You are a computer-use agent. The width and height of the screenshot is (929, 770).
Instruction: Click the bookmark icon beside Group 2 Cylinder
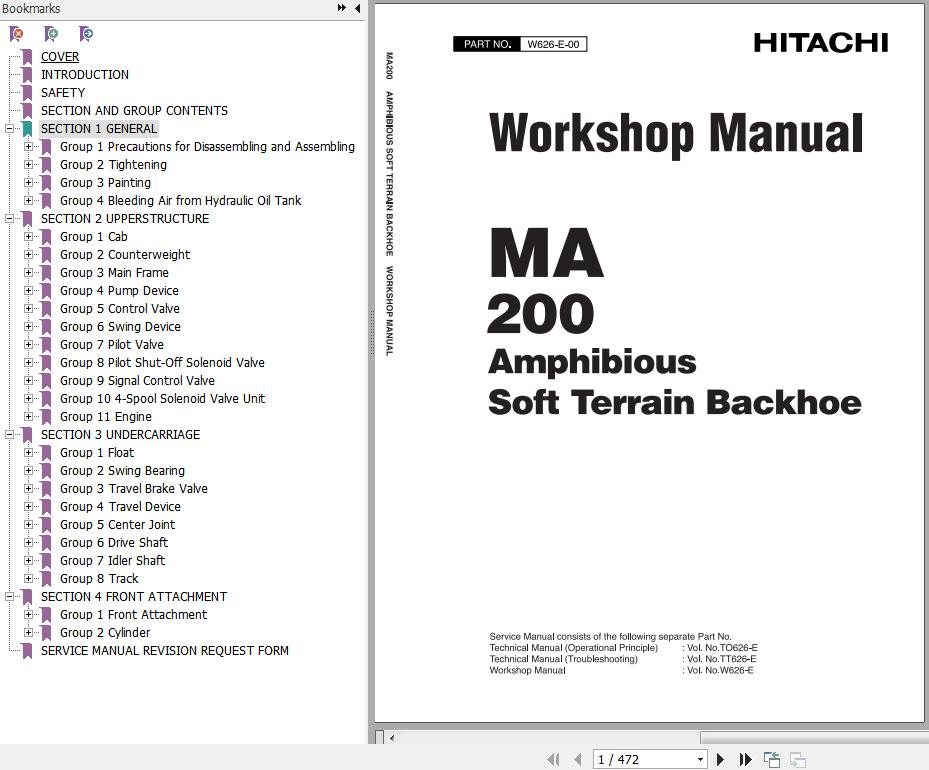coord(46,633)
